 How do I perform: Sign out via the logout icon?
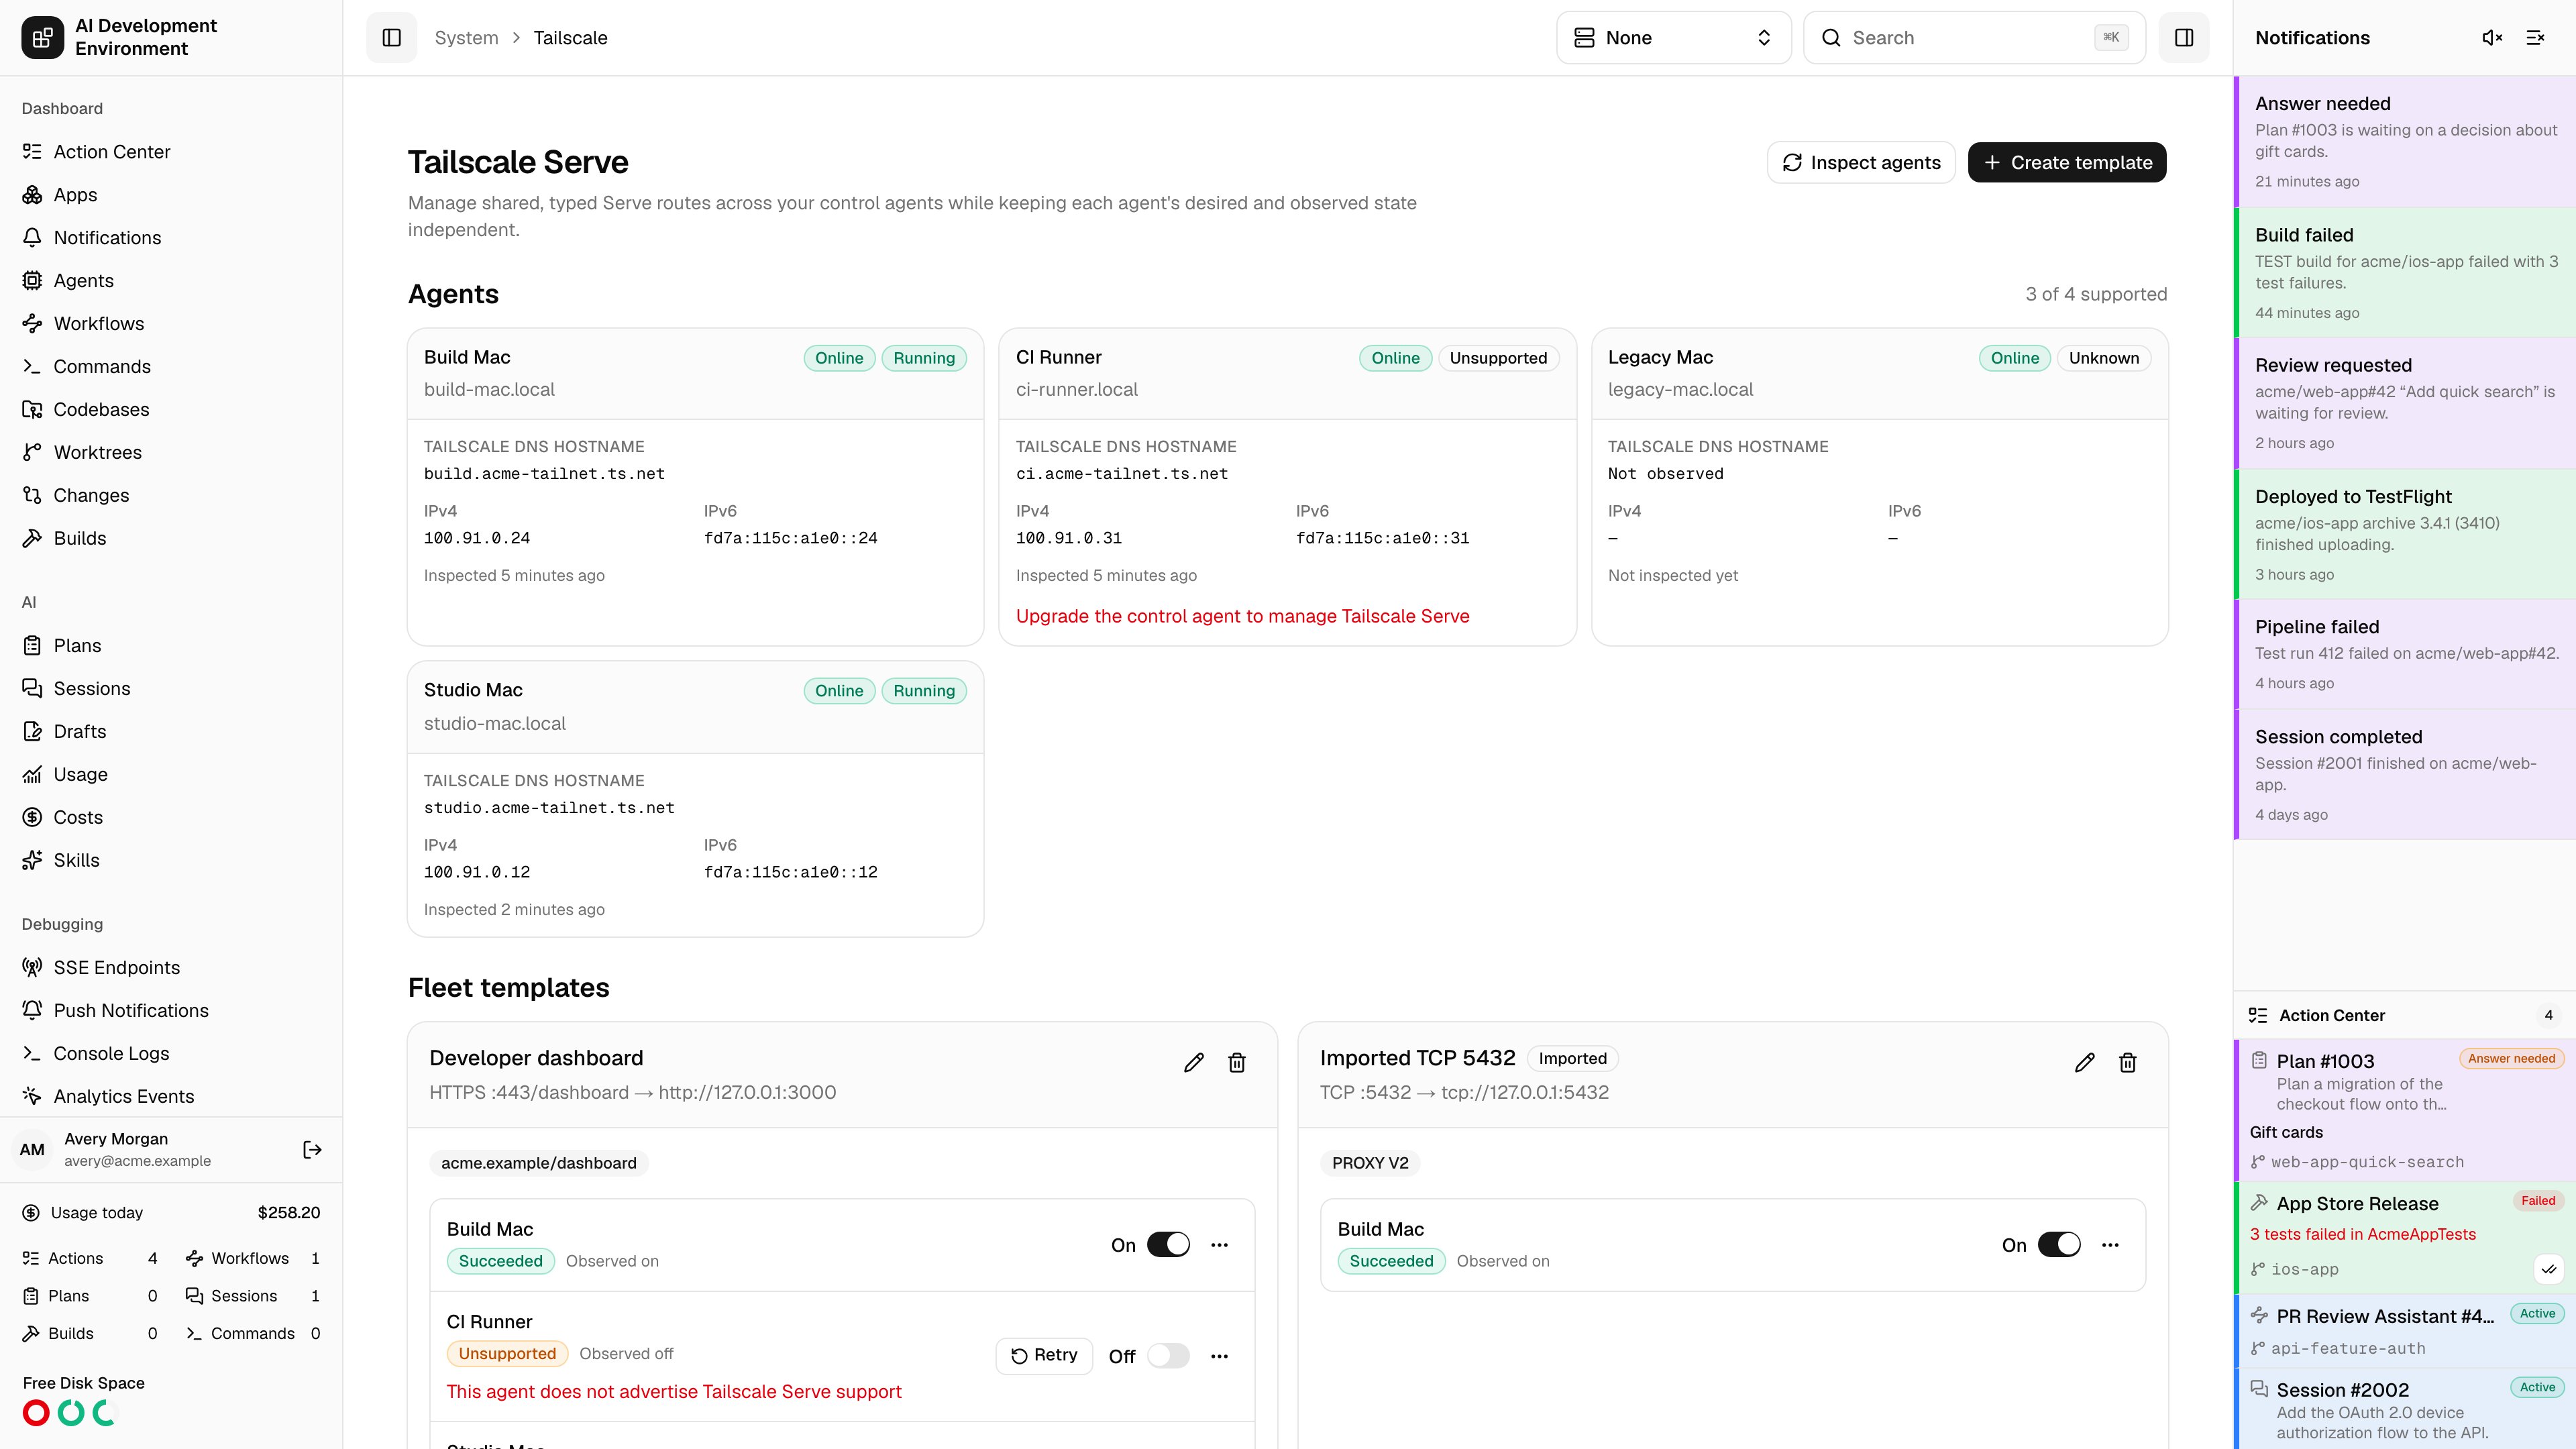tap(312, 1150)
